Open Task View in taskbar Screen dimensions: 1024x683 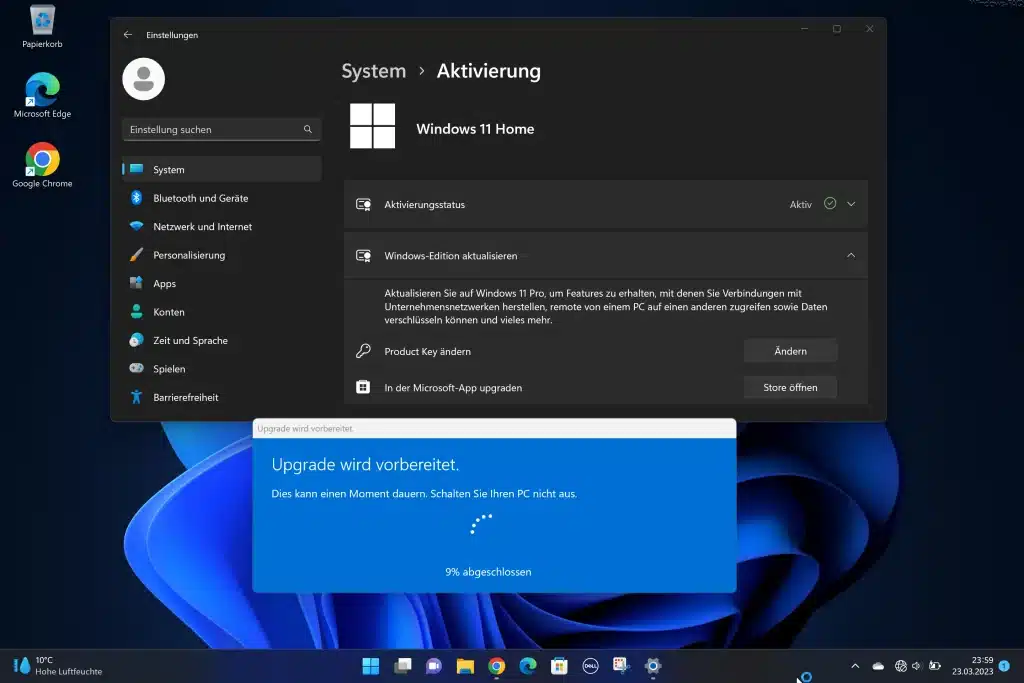coord(402,666)
